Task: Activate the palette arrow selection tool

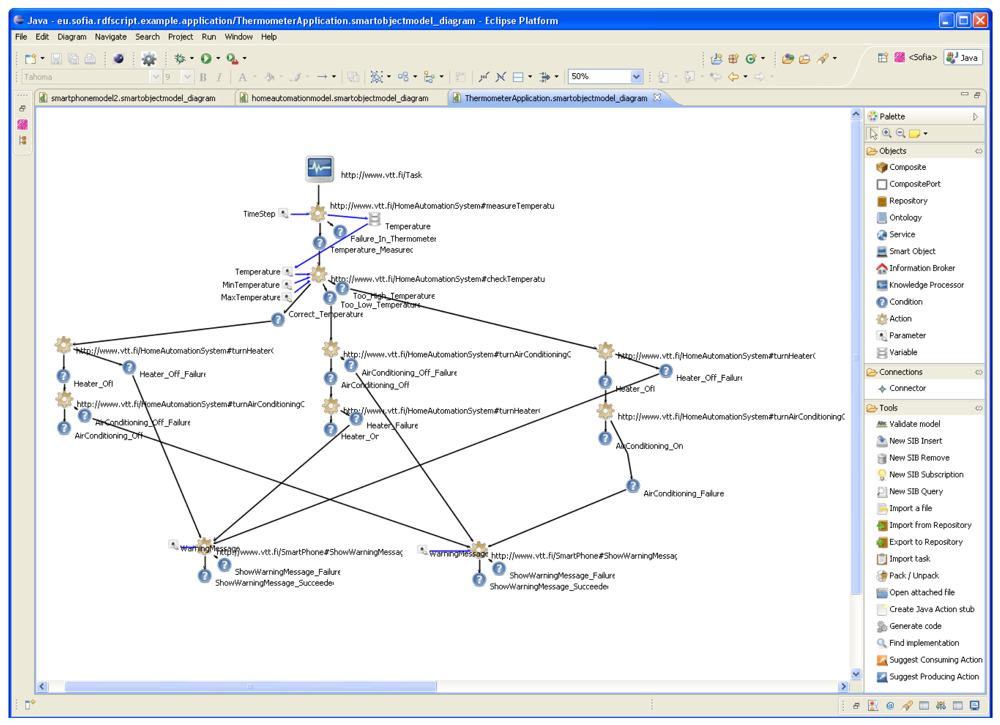Action: [x=873, y=133]
